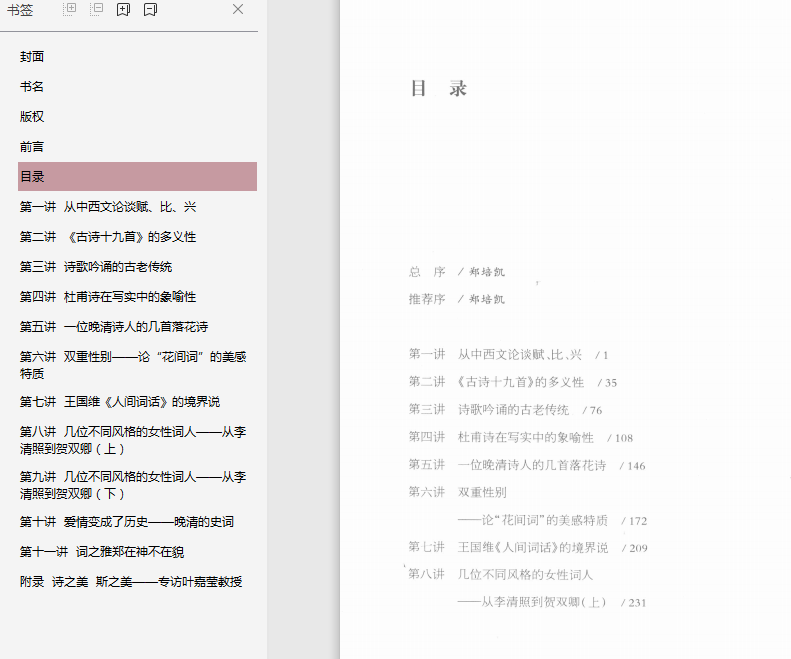Open bookmark 第一讲 从中西文论谈赋、比、兴
The height and width of the screenshot is (659, 791).
coord(108,206)
